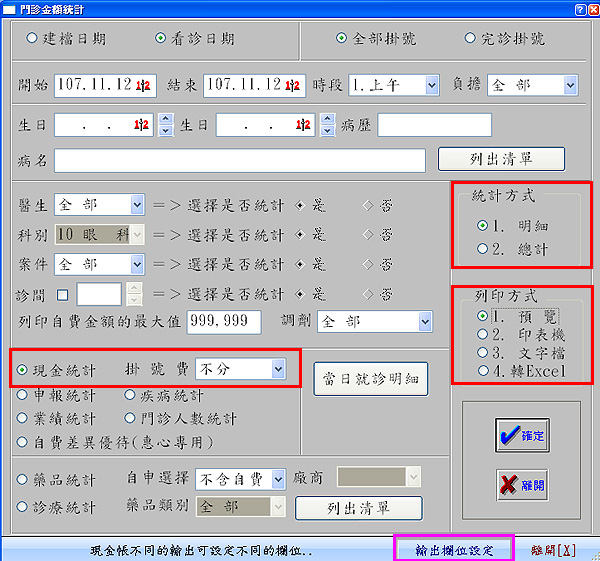Screen dimensions: 600x561
Task: Select 4.轉Excel print option
Action: tap(483, 371)
